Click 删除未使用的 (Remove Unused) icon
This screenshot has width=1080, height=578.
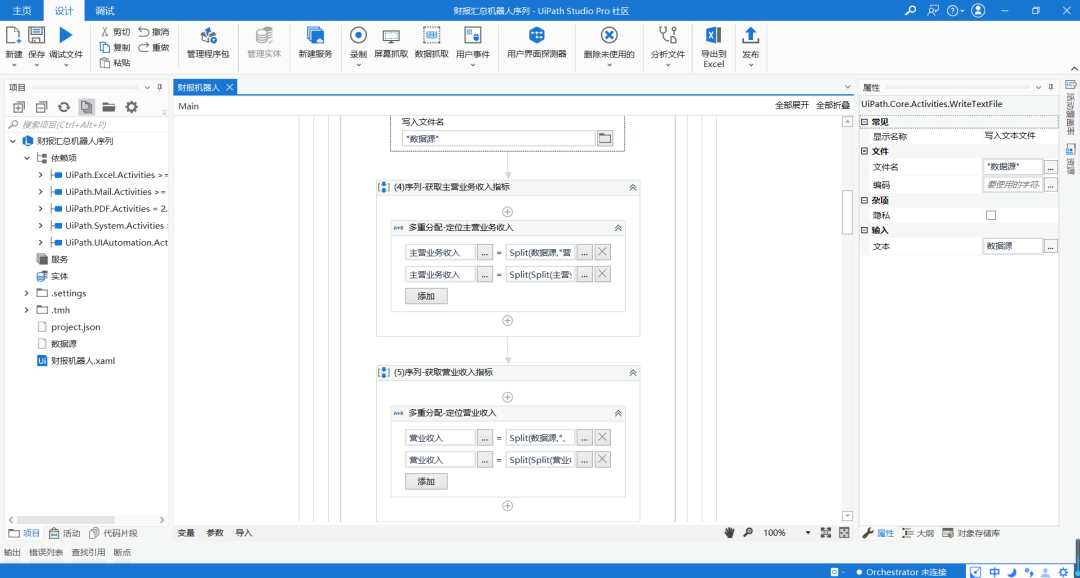608,36
